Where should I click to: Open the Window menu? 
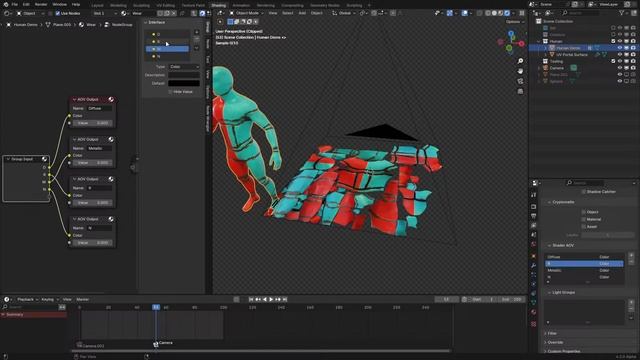60,4
